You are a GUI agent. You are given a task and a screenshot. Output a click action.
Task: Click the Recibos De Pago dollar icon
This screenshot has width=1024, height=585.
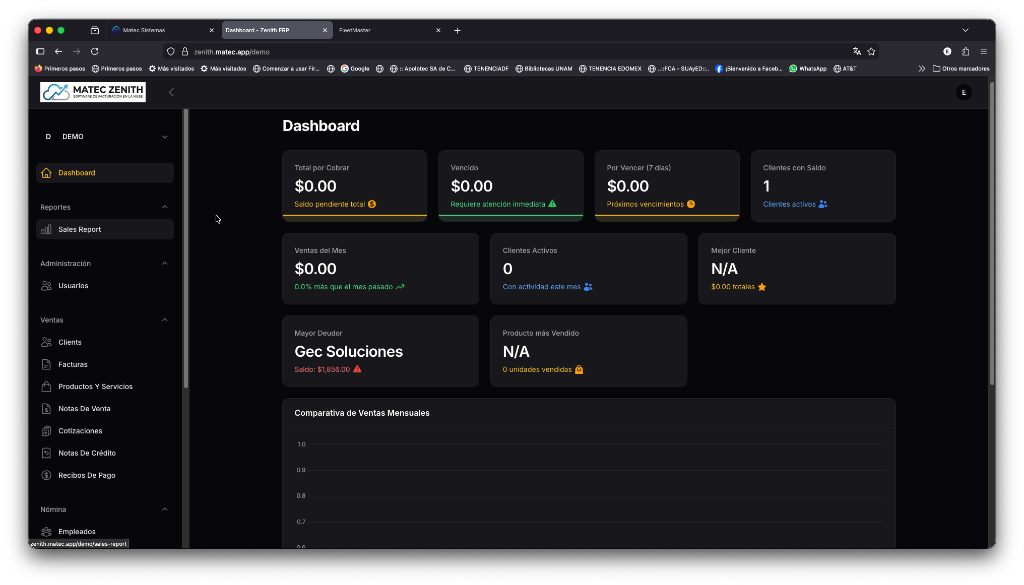click(x=46, y=476)
